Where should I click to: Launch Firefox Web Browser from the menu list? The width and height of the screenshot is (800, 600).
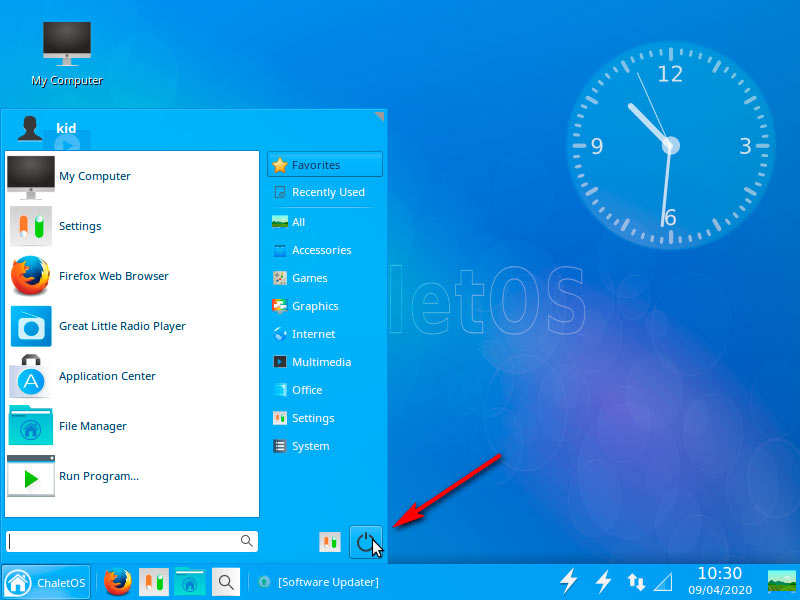(132, 276)
